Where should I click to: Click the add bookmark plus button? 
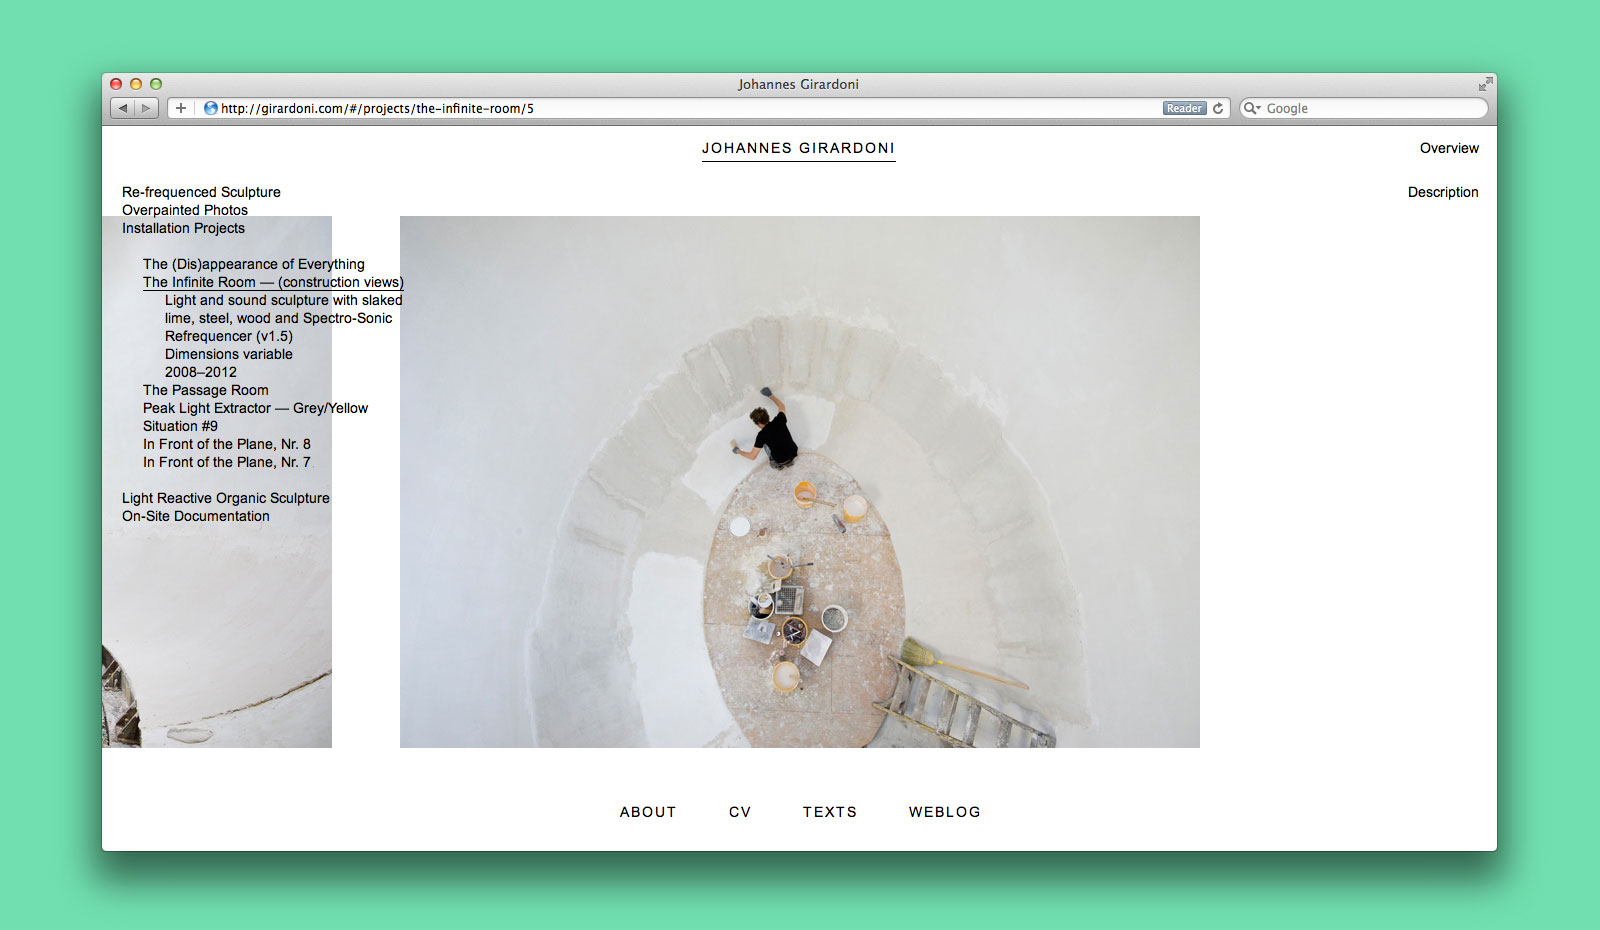(x=181, y=108)
